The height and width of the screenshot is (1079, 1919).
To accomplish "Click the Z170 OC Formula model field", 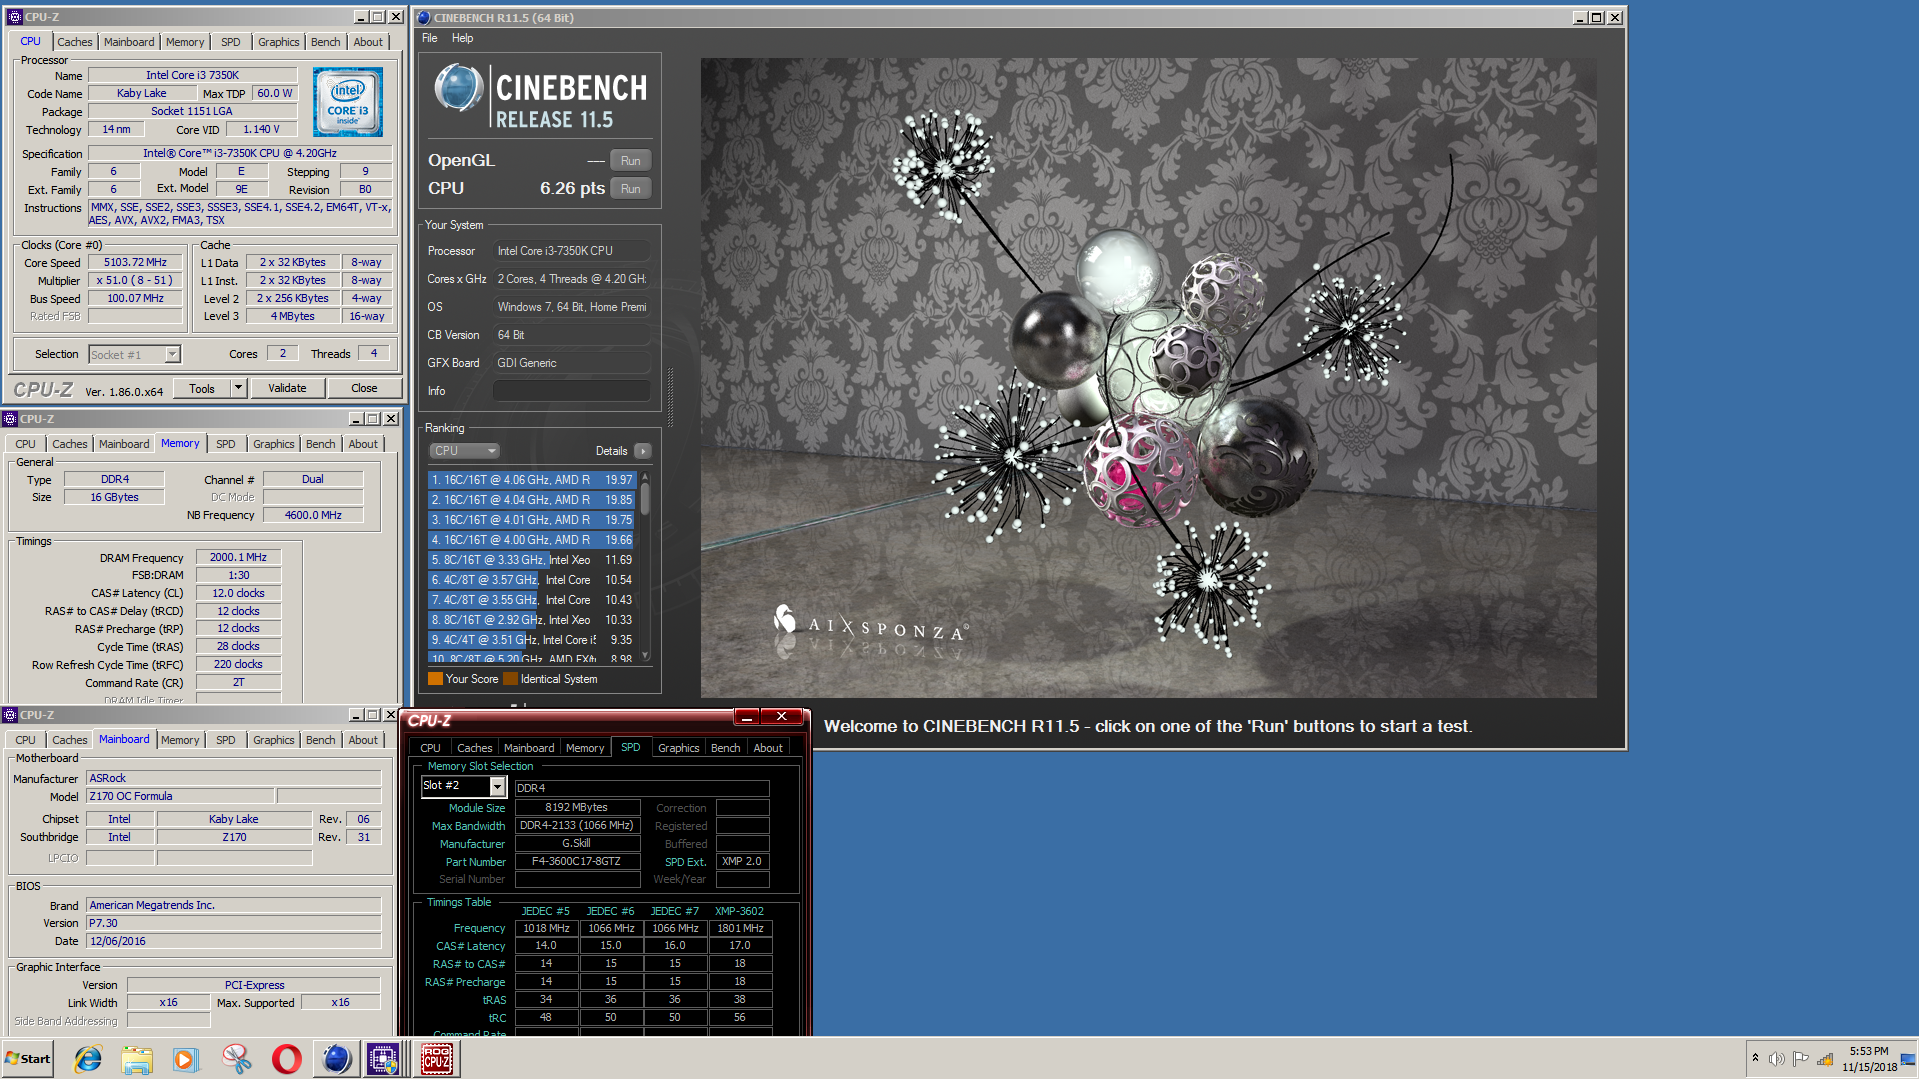I will click(x=180, y=796).
